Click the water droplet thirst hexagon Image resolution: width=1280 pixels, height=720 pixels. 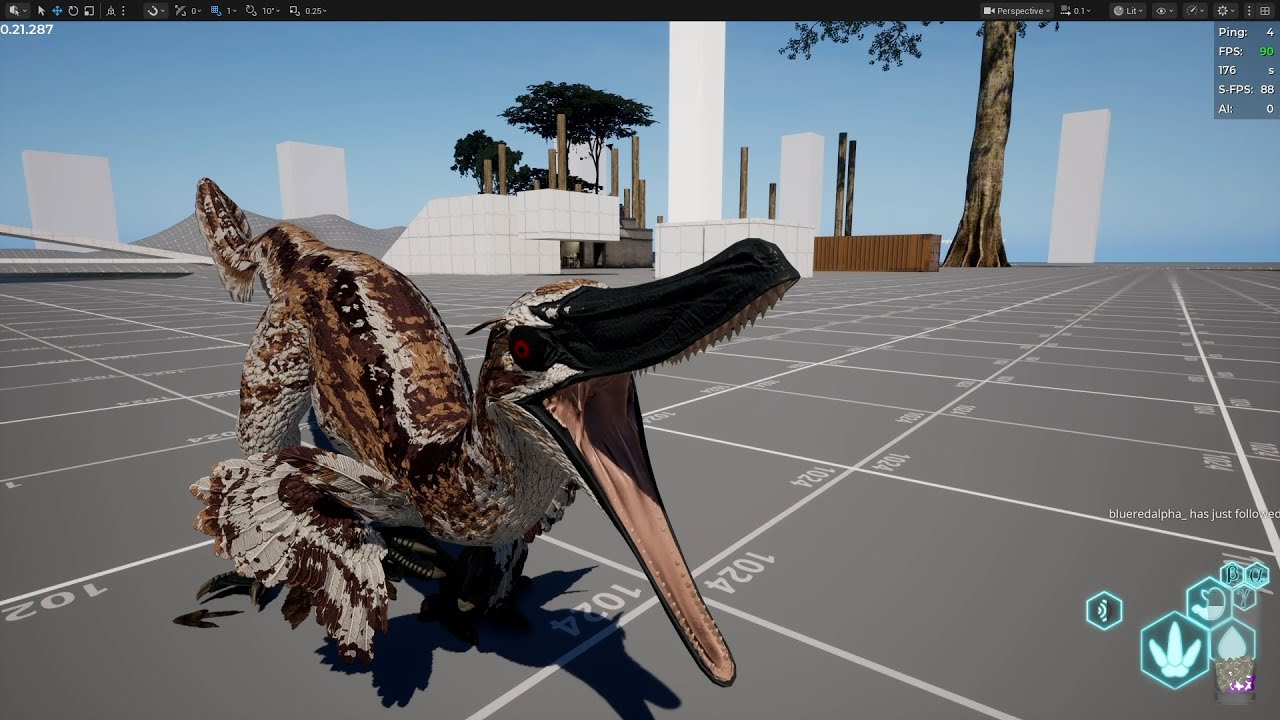[x=1232, y=643]
